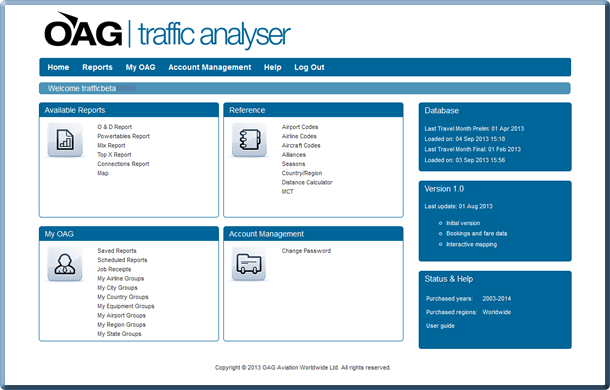Viewport: 610px width, 390px height.
Task: Go to Saved Reports
Action: point(117,251)
